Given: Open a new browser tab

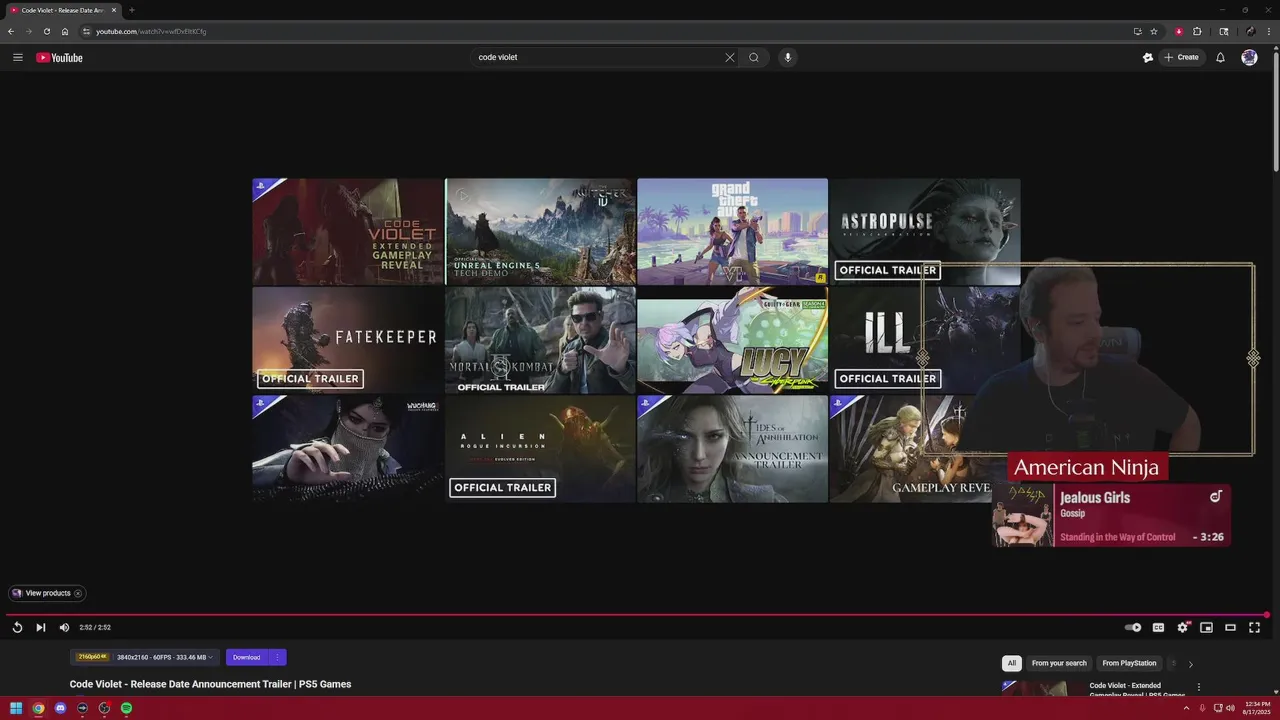Looking at the screenshot, I should (131, 10).
